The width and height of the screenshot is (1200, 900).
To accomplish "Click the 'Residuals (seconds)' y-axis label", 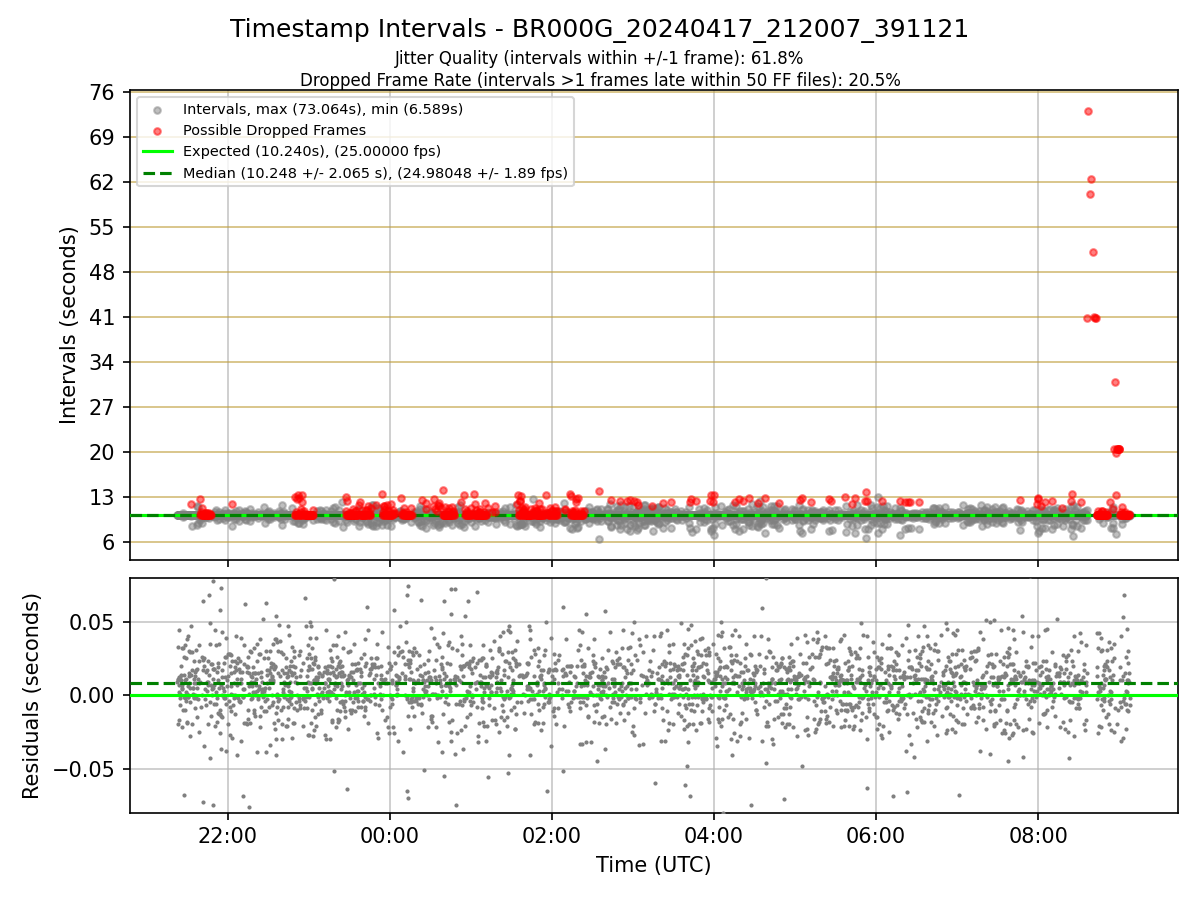I will pyautogui.click(x=32, y=696).
